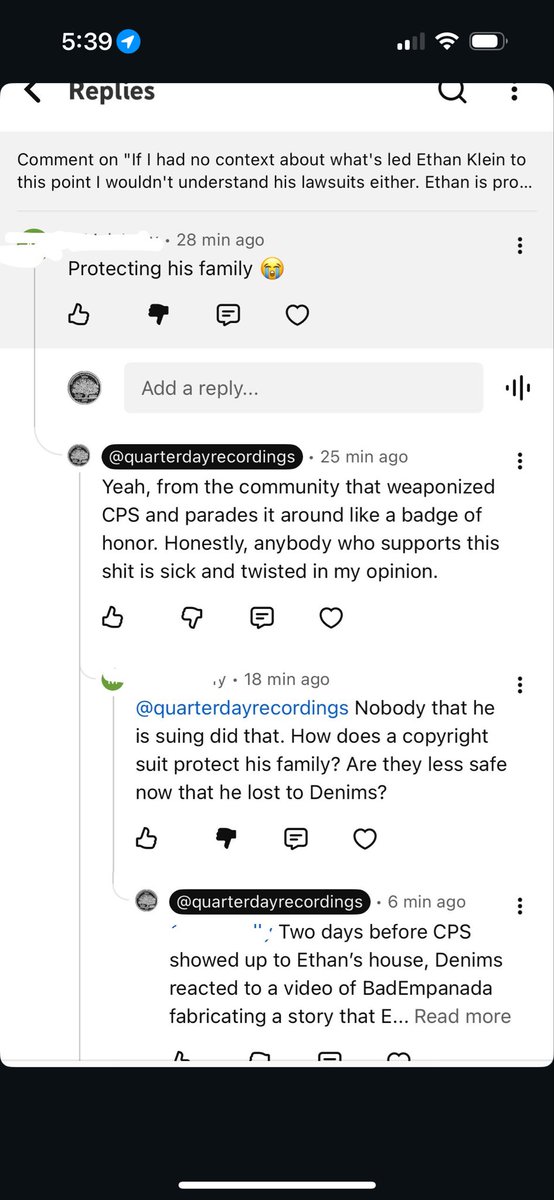Open @quarterdayrecordings profile from 25 min ago reply
The width and height of the screenshot is (554, 1200).
pos(201,456)
